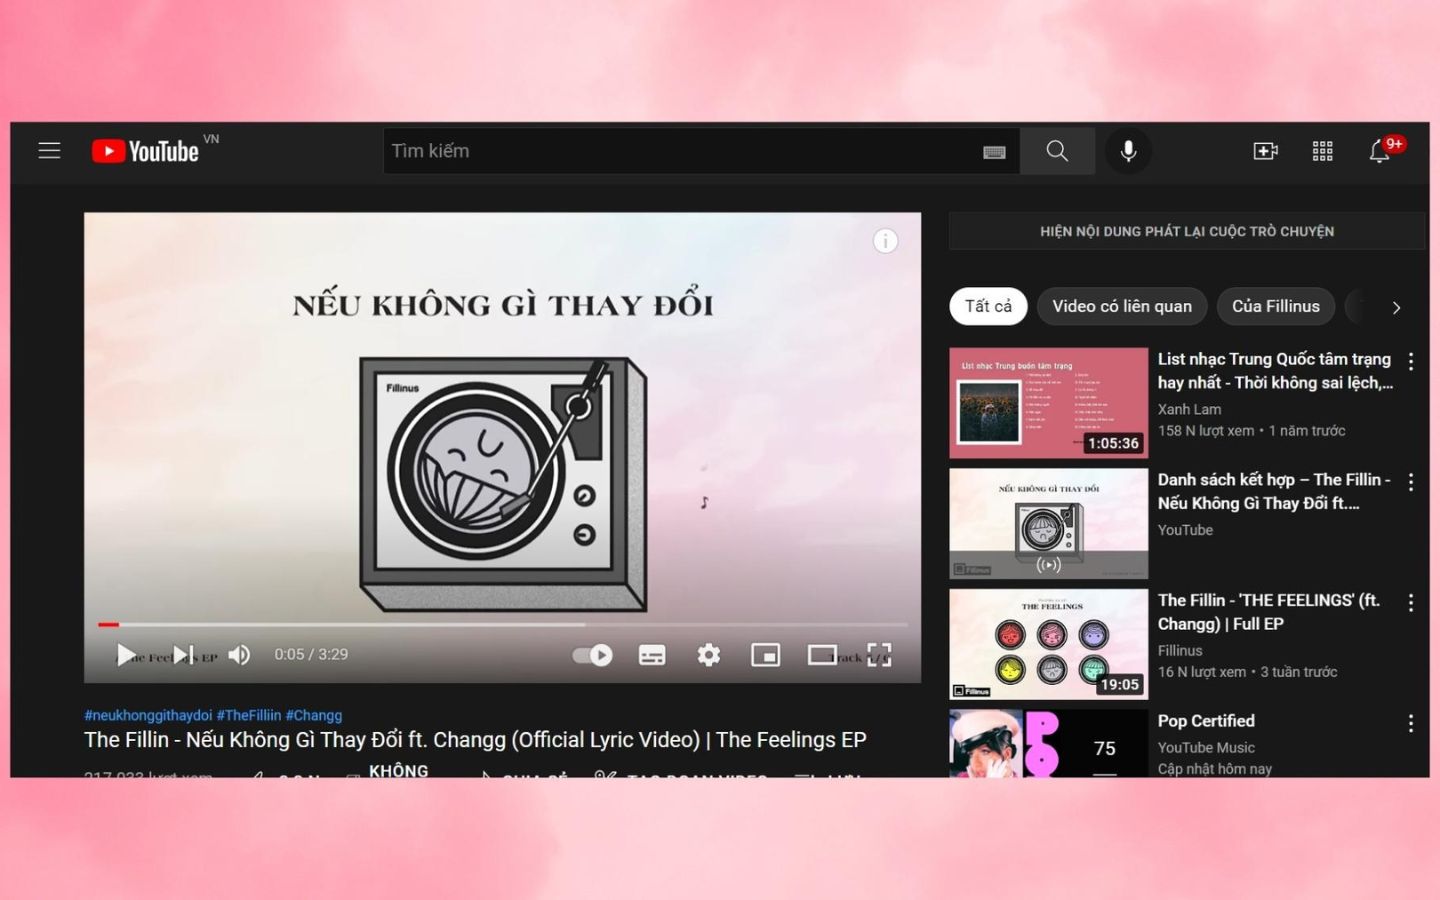Open Pop Certified playlist thumbnail

click(x=1048, y=743)
